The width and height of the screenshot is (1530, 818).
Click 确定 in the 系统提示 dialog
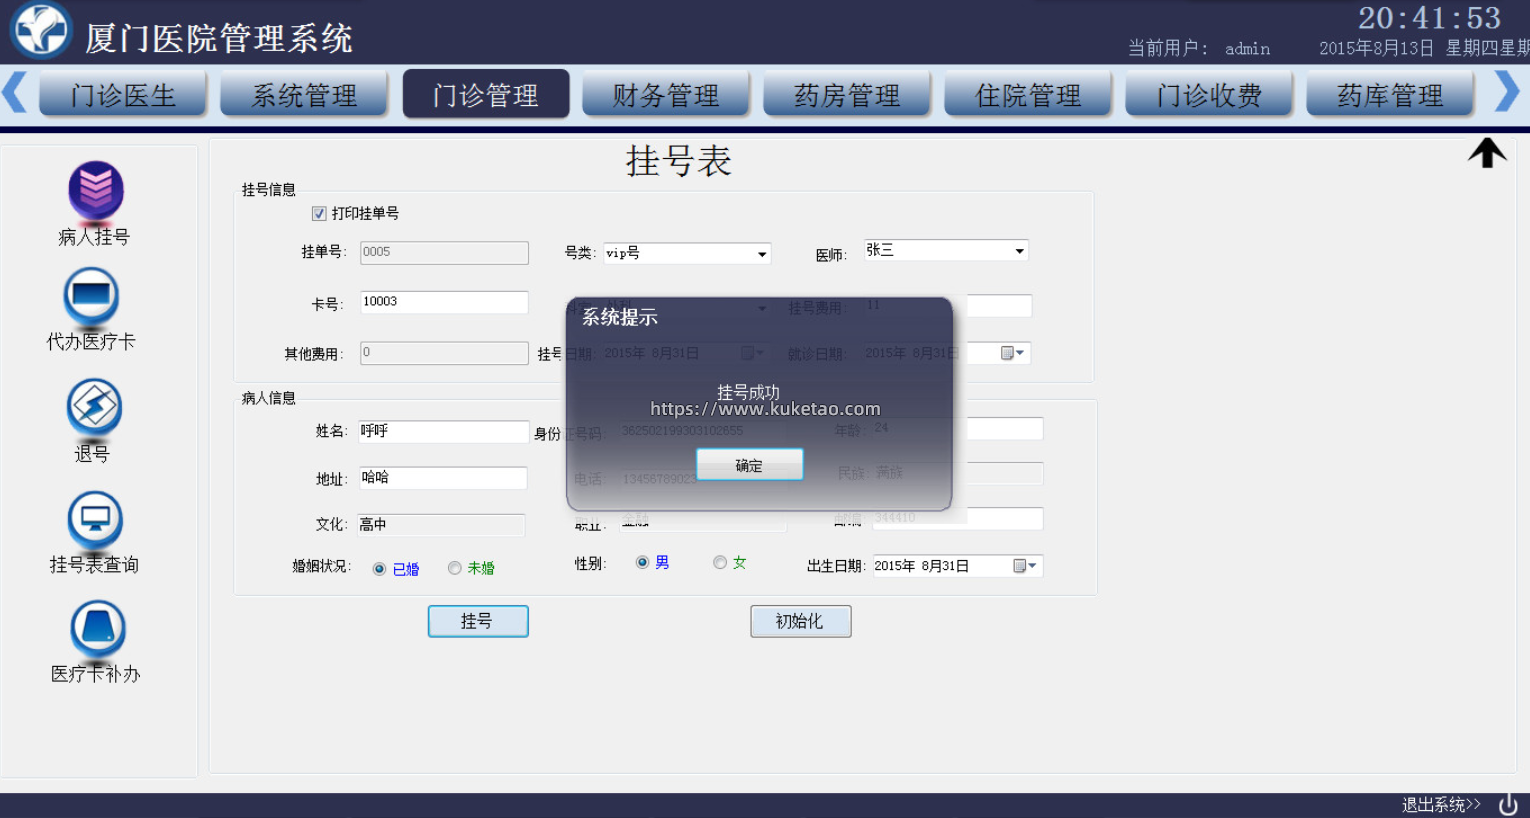click(x=749, y=465)
